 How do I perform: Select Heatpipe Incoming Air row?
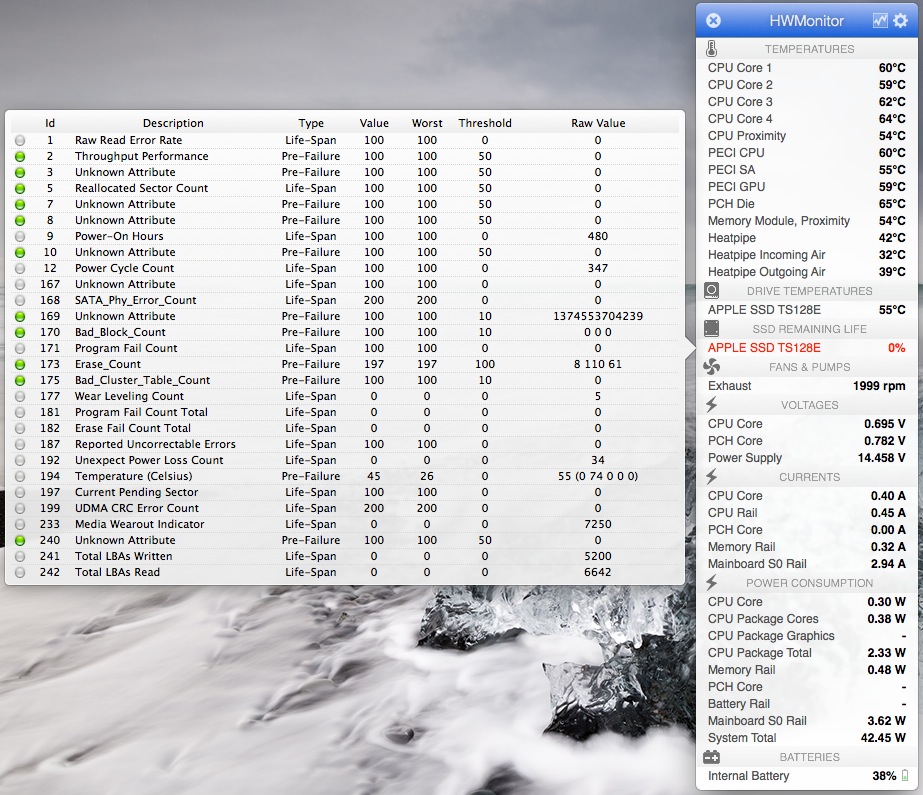click(806, 255)
